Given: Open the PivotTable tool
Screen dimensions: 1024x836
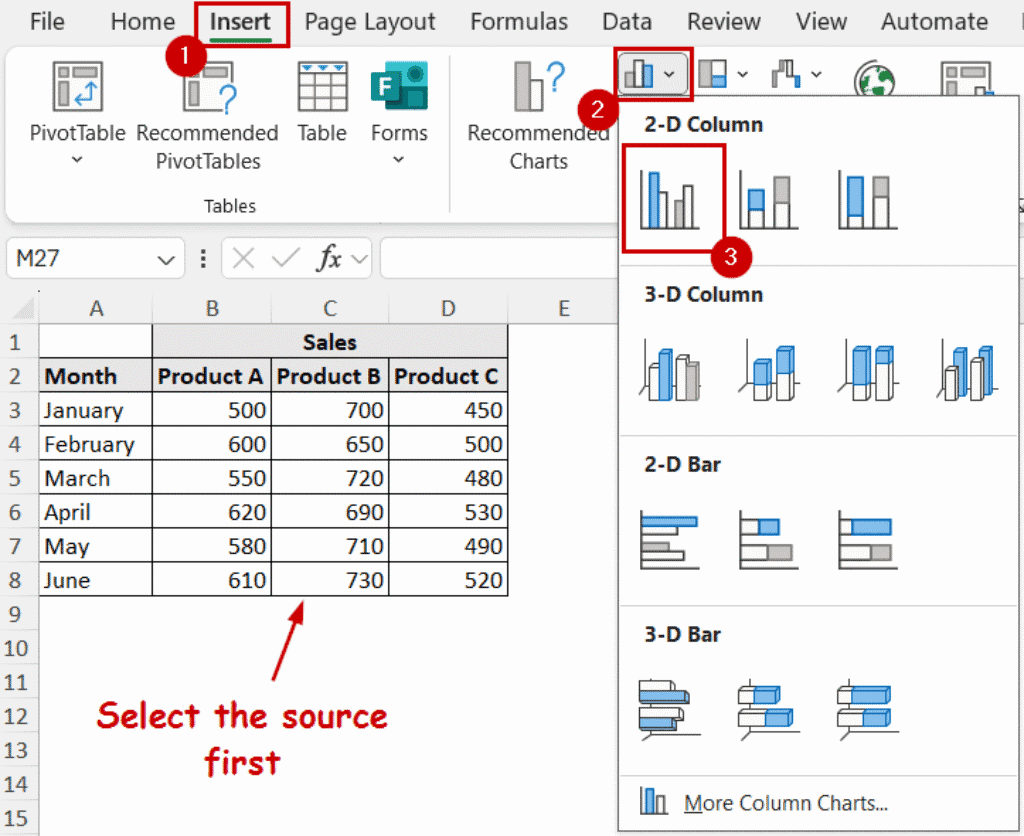Looking at the screenshot, I should (x=77, y=86).
